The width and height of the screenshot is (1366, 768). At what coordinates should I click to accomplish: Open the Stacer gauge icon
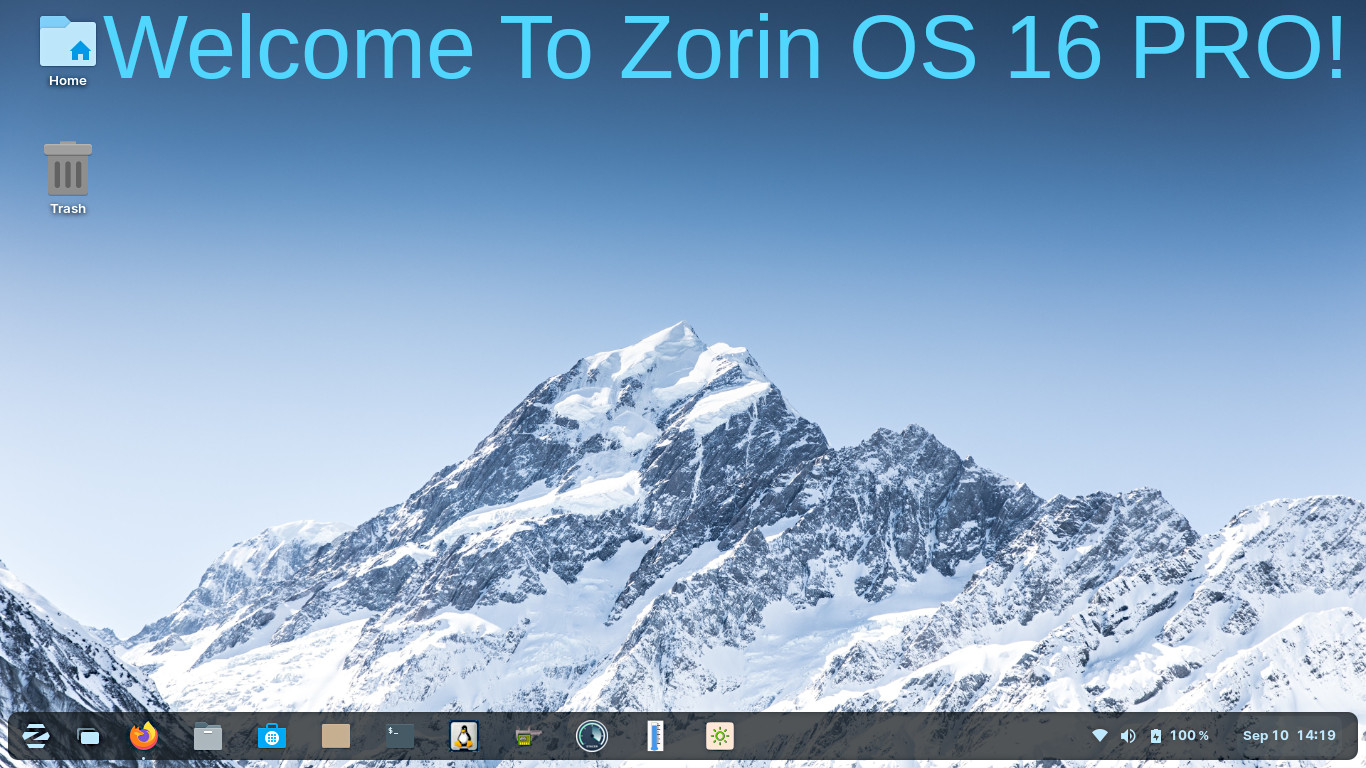(x=592, y=736)
